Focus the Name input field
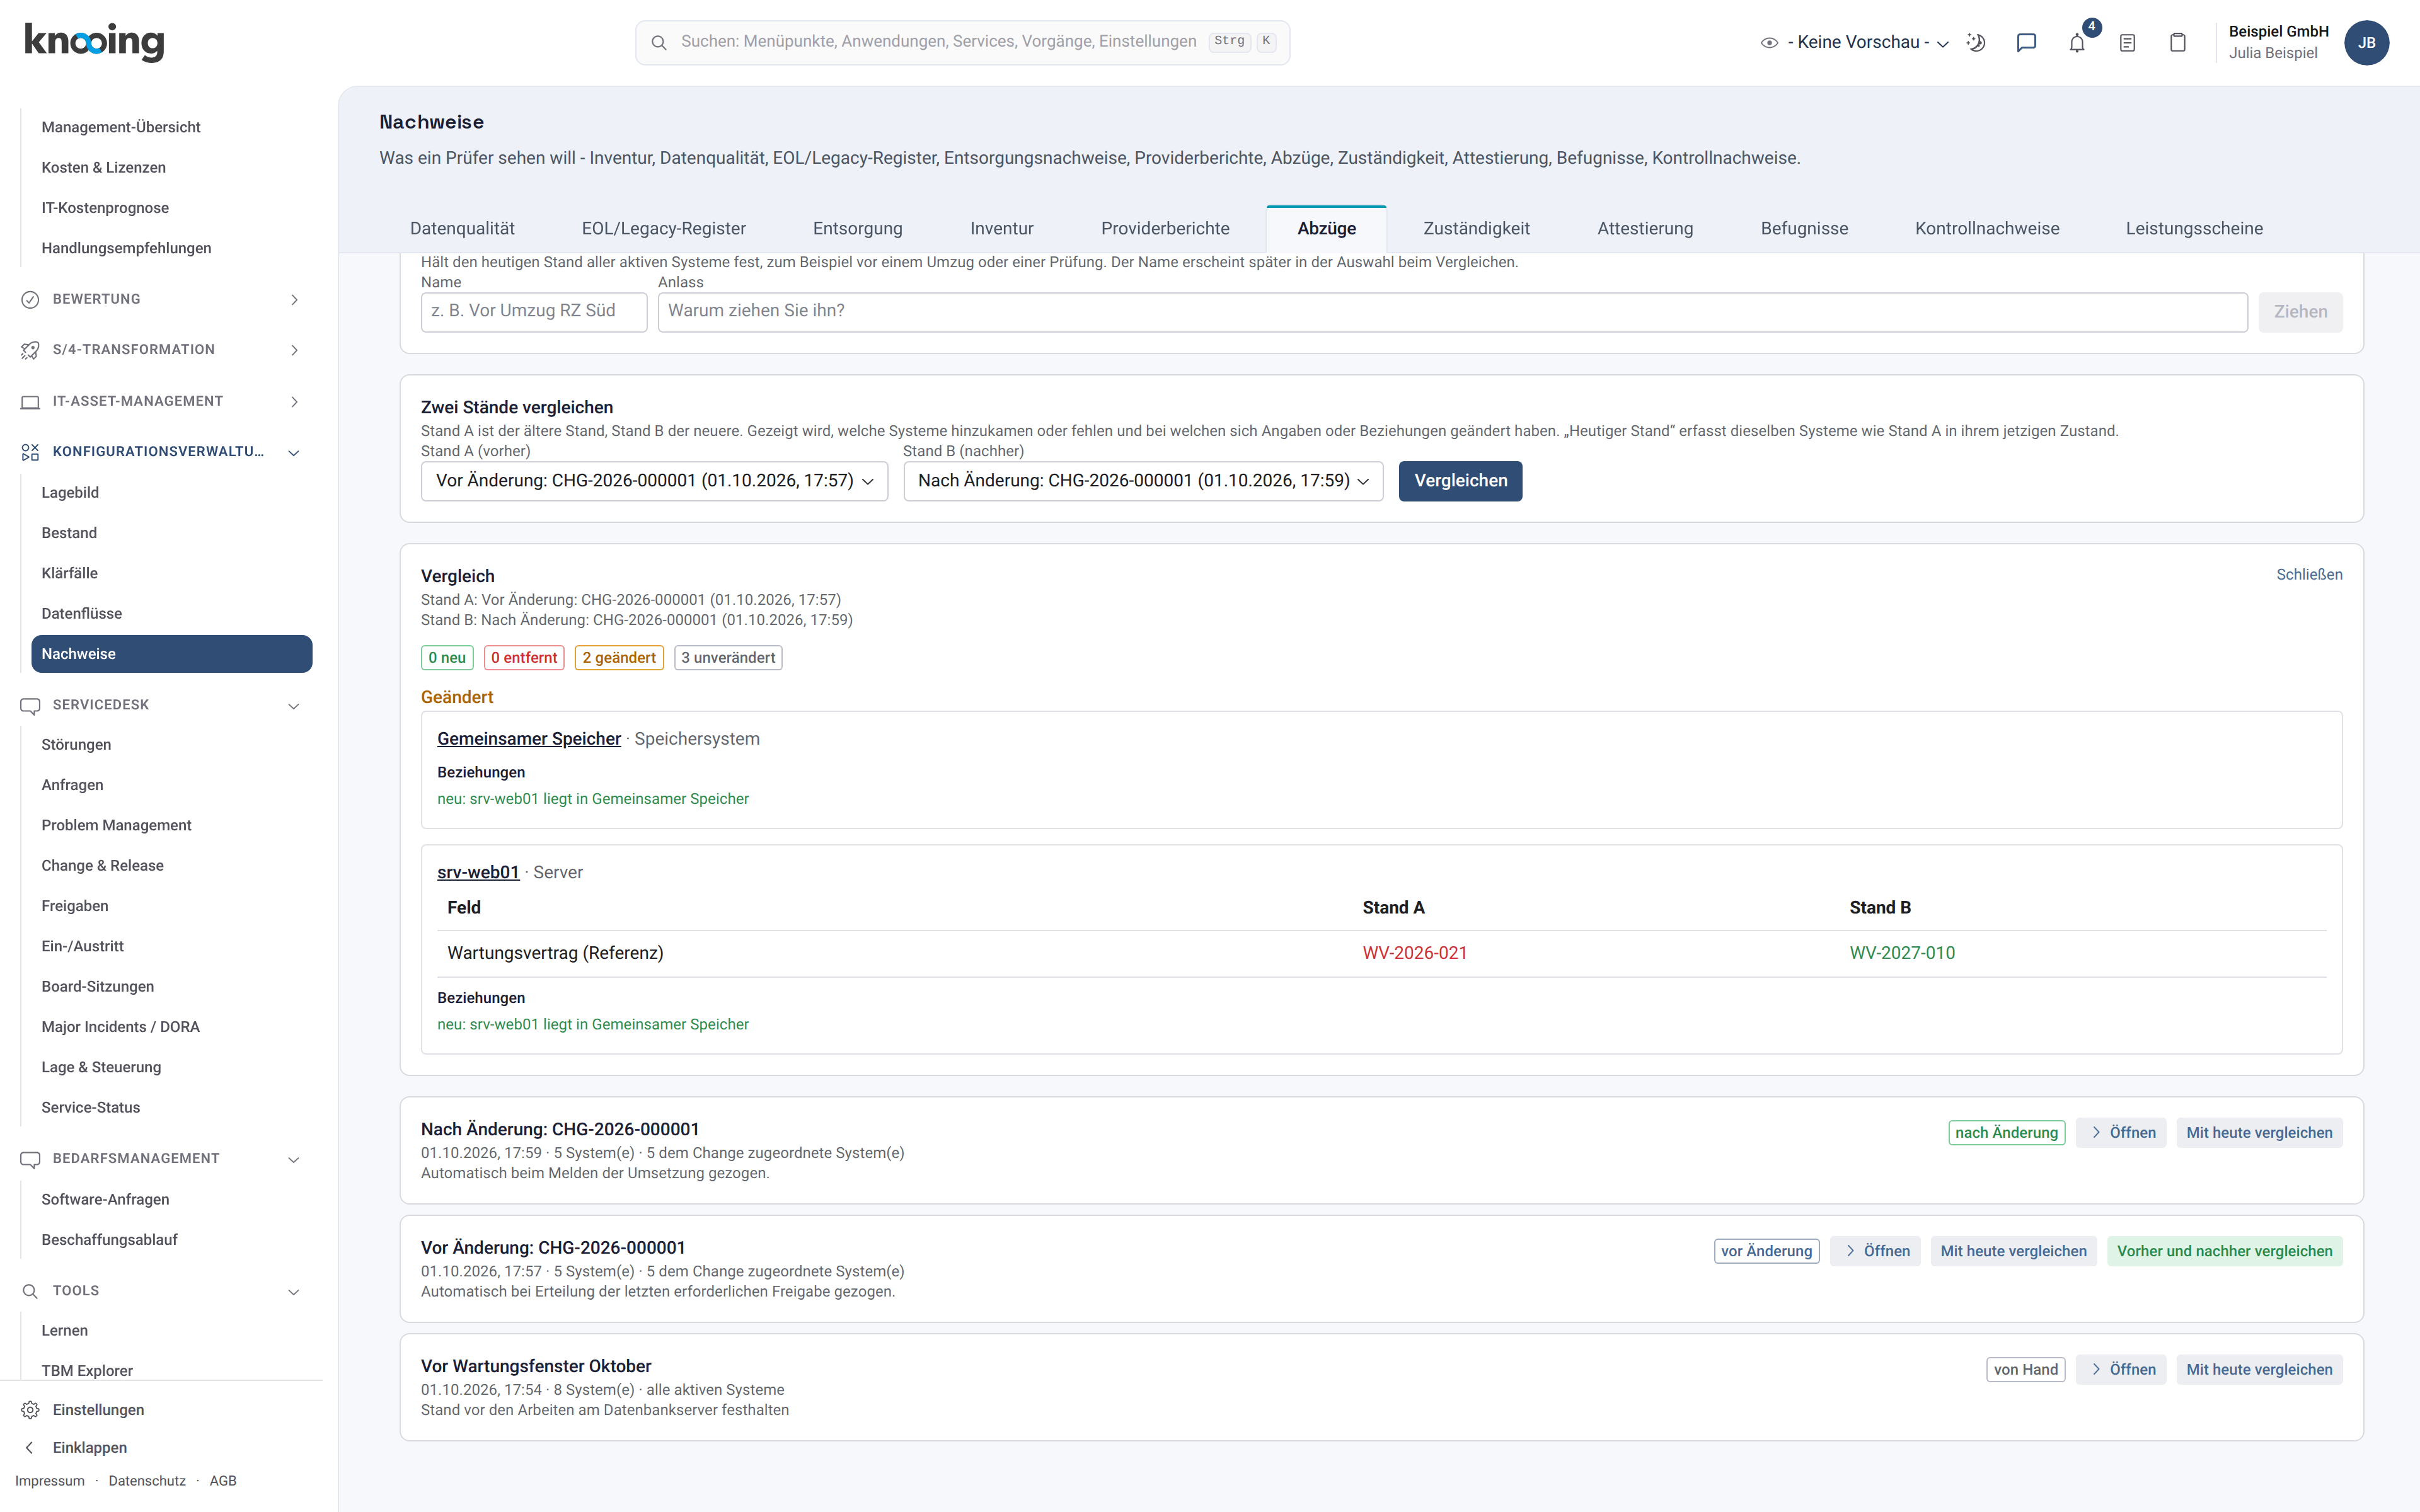This screenshot has height=1512, width=2420. coord(534,311)
